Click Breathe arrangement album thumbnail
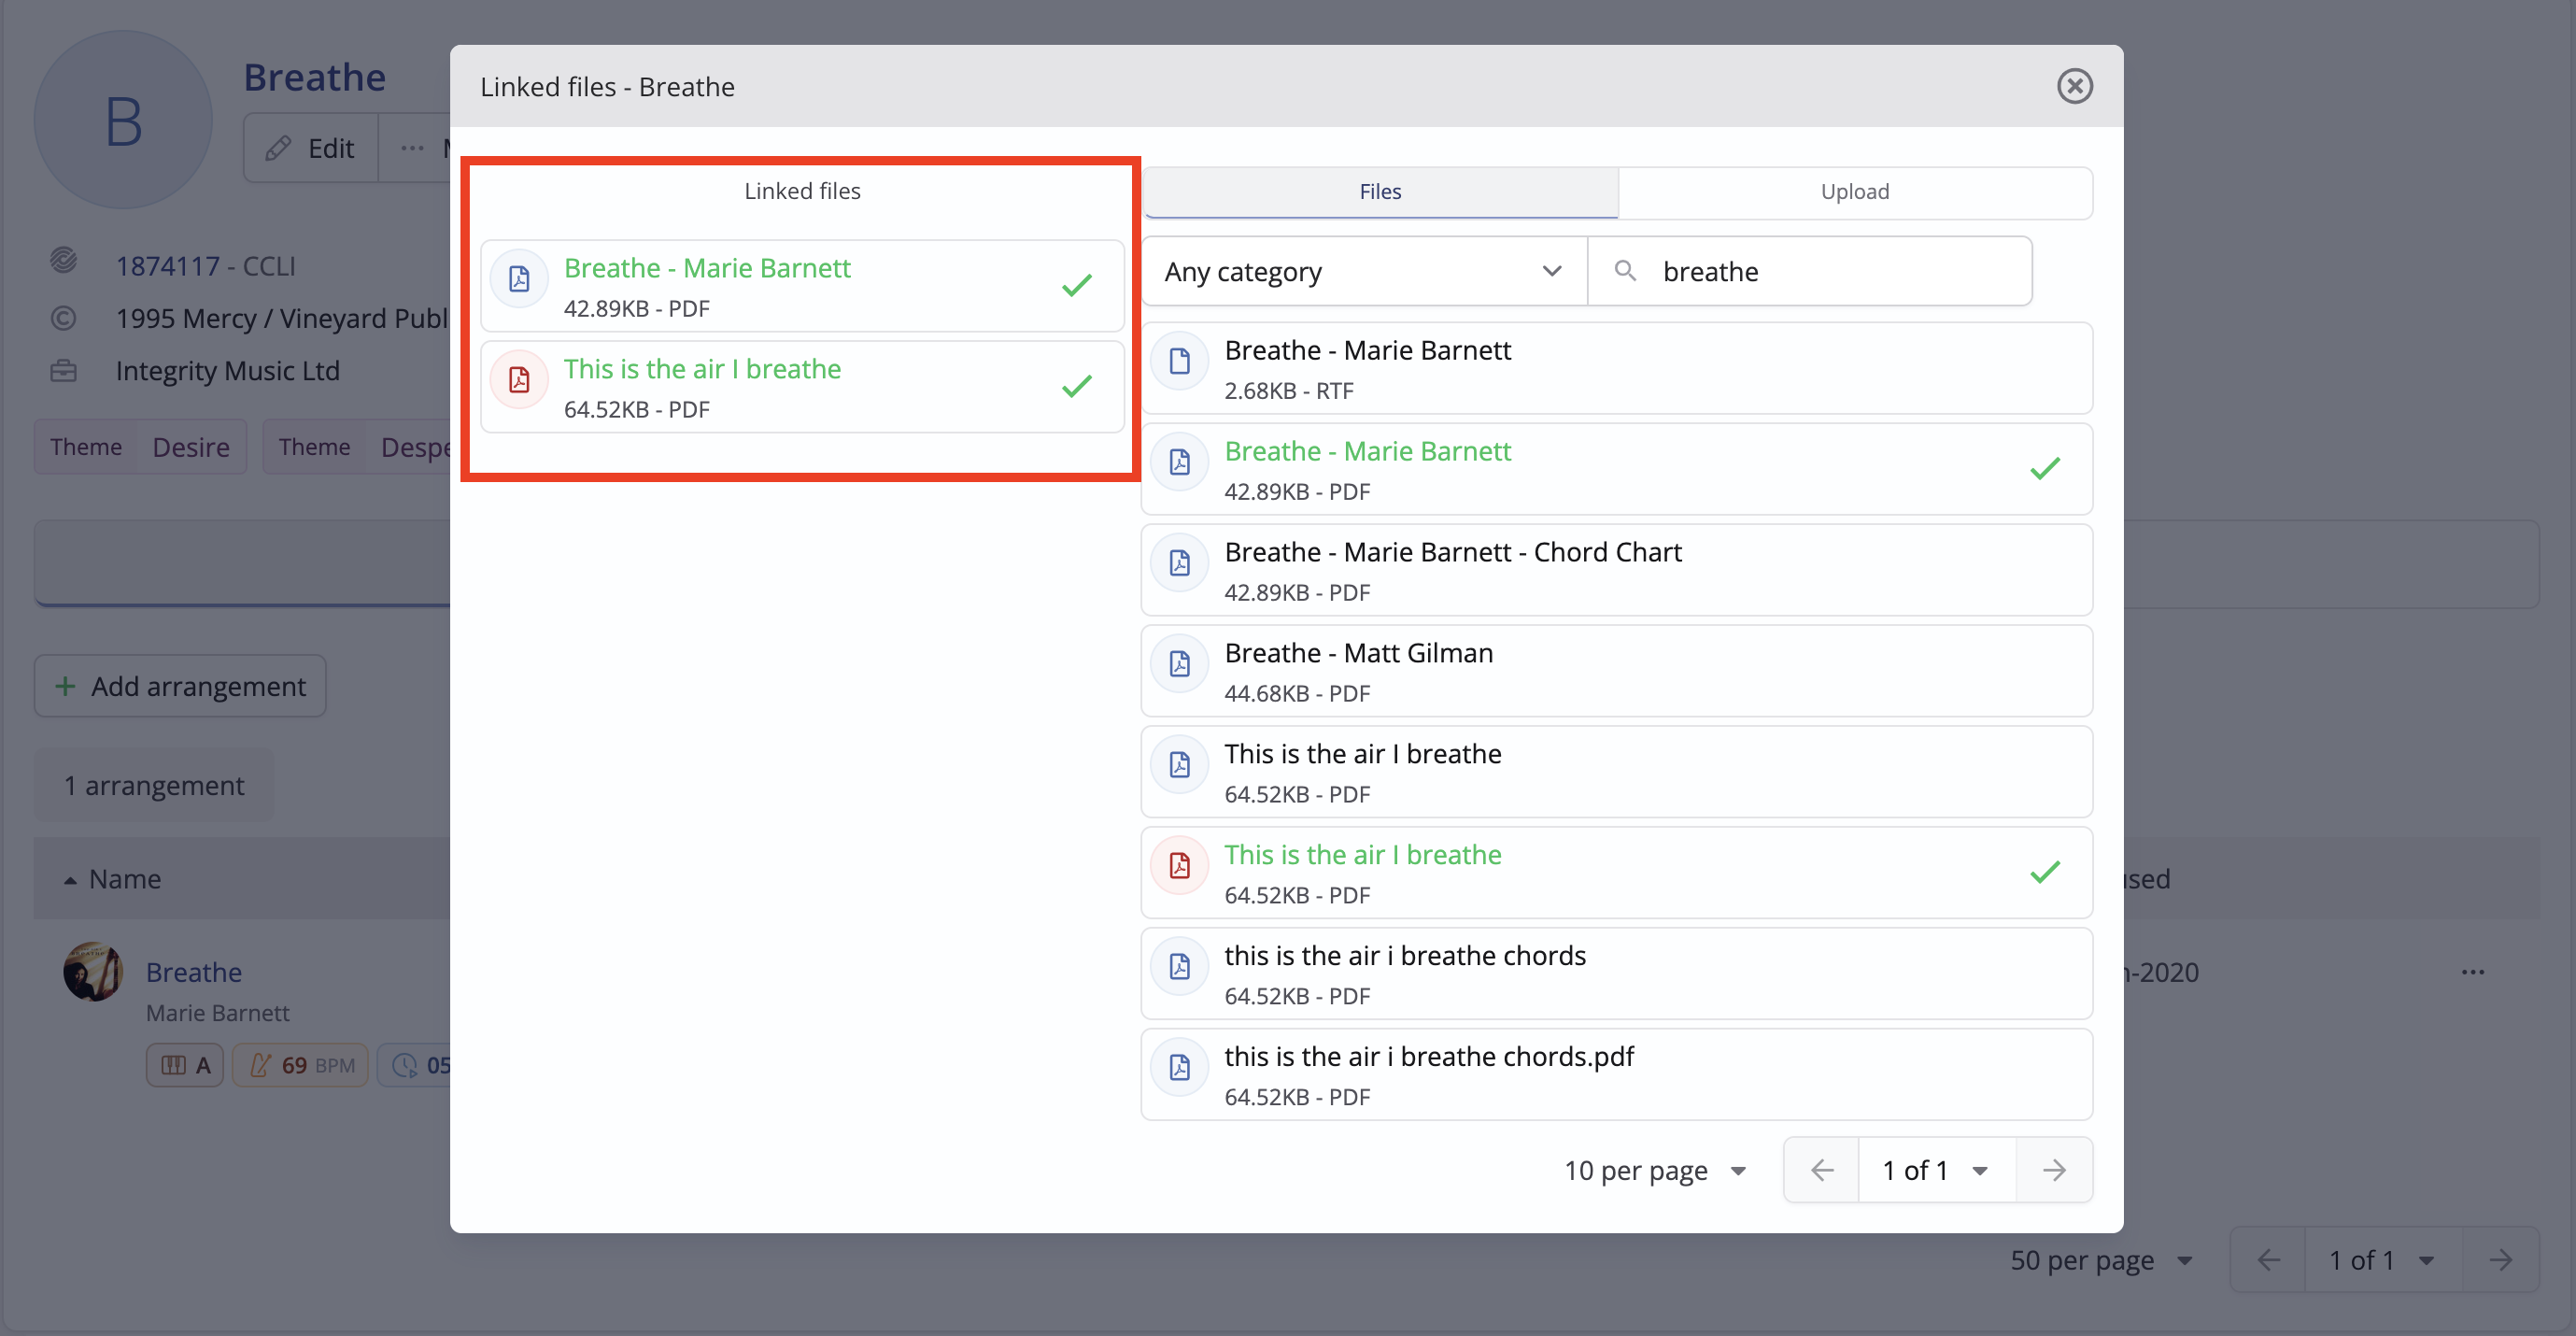This screenshot has height=1336, width=2576. (93, 971)
